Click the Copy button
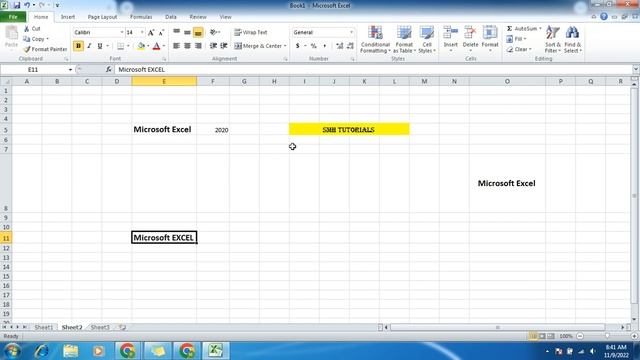The image size is (640, 360). (36, 39)
